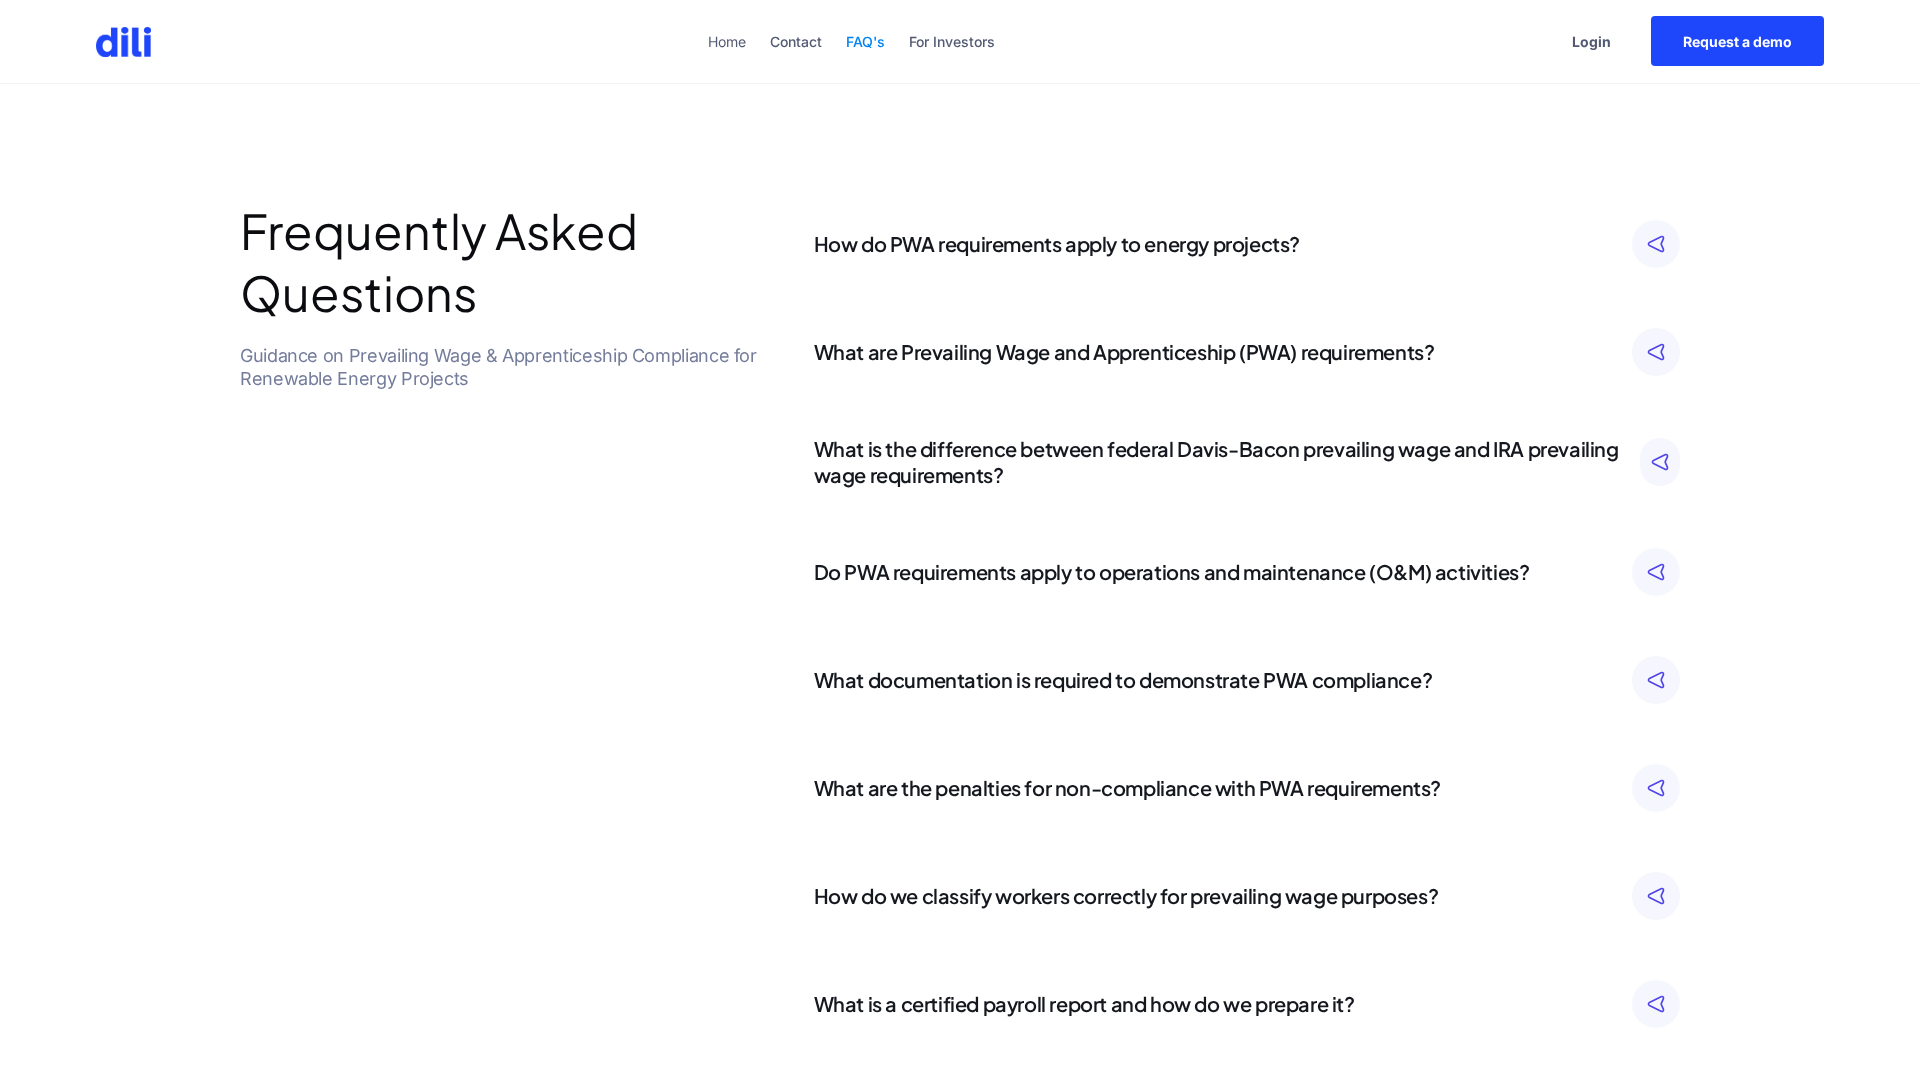Expand "What are the penalties for non-compliance" question
This screenshot has width=1920, height=1080.
(1126, 789)
